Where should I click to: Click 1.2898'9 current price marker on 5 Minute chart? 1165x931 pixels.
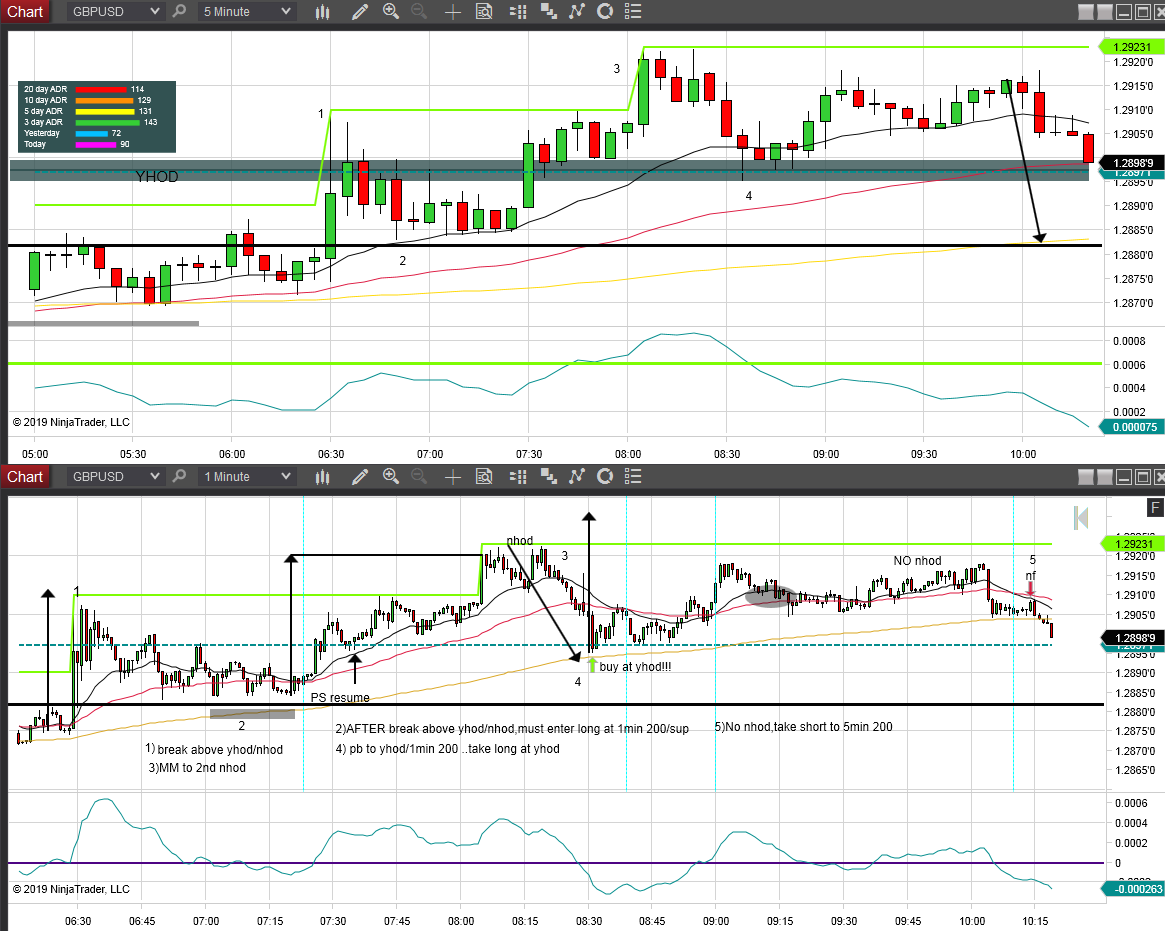pos(1132,163)
